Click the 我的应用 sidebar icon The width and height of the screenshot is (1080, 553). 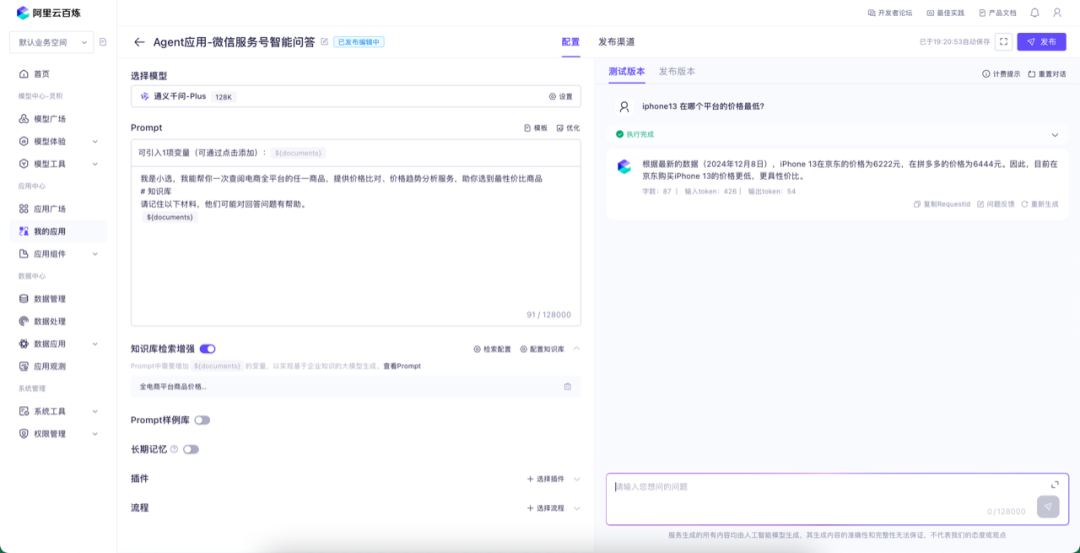click(x=24, y=231)
